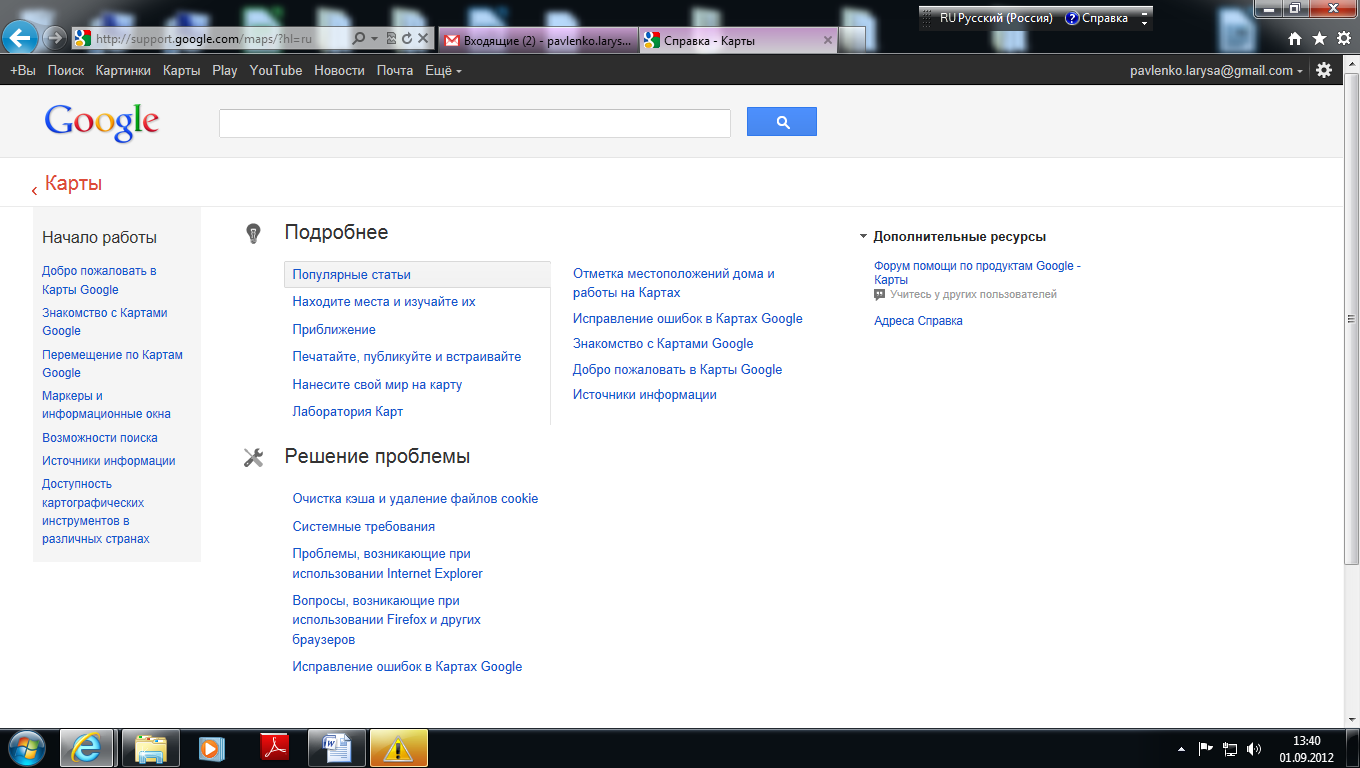Open the browser Home icon

pyautogui.click(x=1295, y=39)
